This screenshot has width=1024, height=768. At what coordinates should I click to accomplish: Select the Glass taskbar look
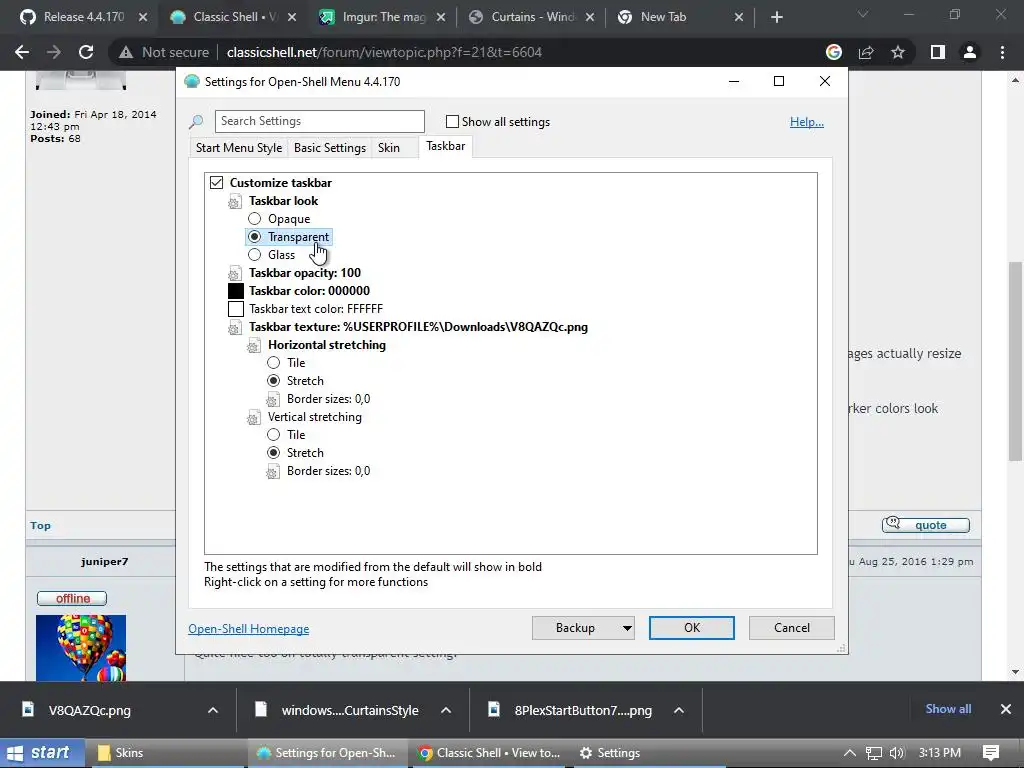(x=255, y=255)
